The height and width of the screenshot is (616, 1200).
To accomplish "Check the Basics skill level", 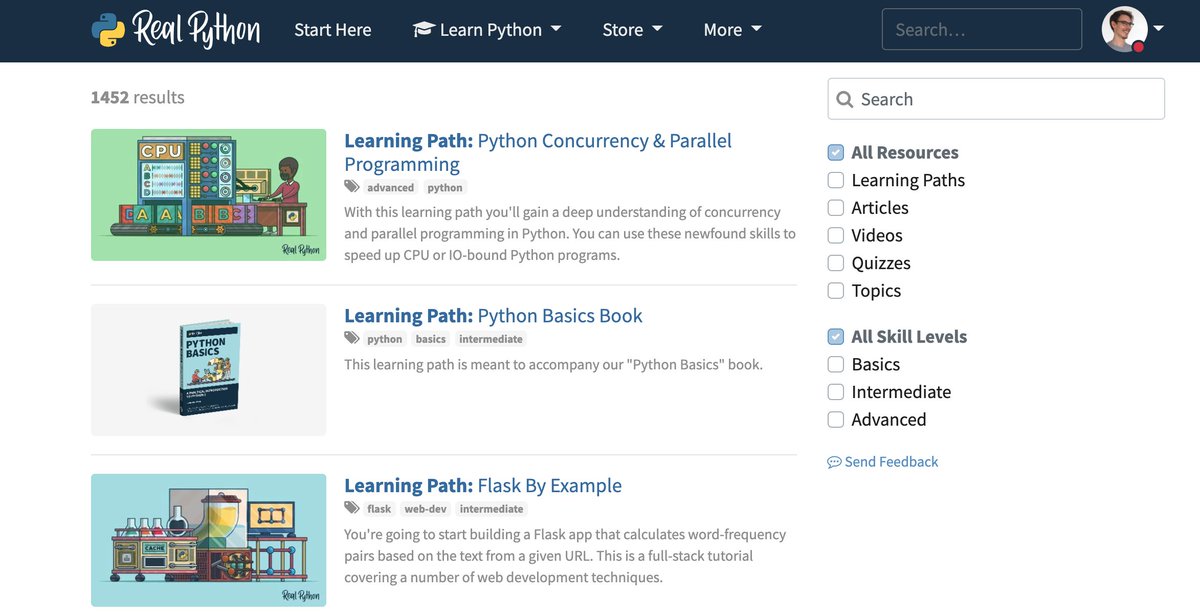I will pos(836,364).
